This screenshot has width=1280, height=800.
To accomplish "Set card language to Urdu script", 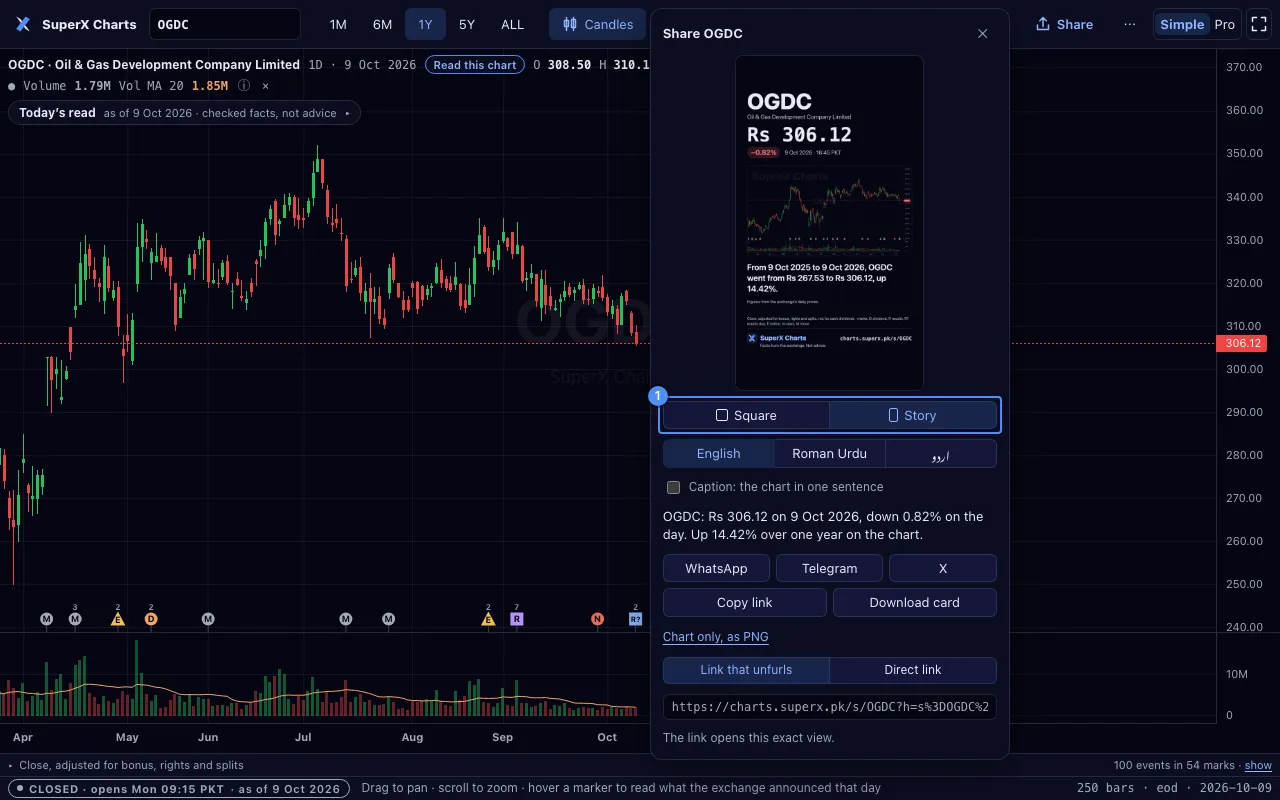I will click(x=941, y=454).
